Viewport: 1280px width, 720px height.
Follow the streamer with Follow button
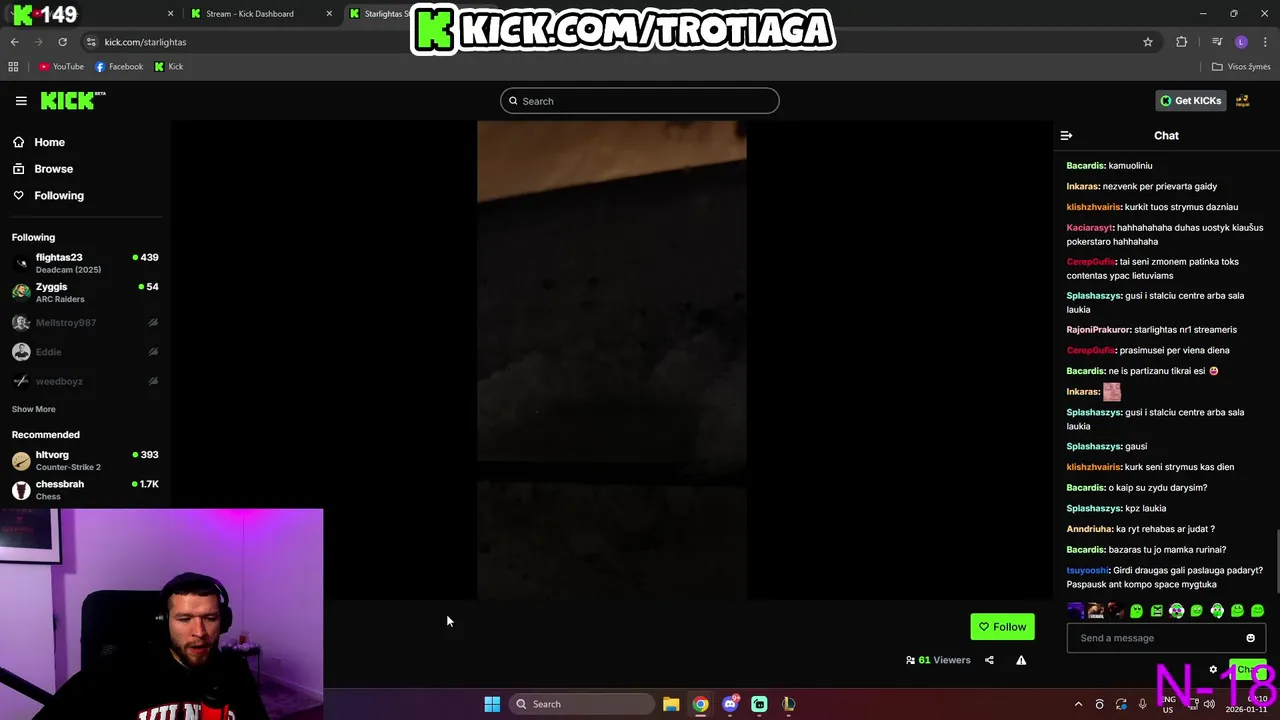(x=1002, y=627)
